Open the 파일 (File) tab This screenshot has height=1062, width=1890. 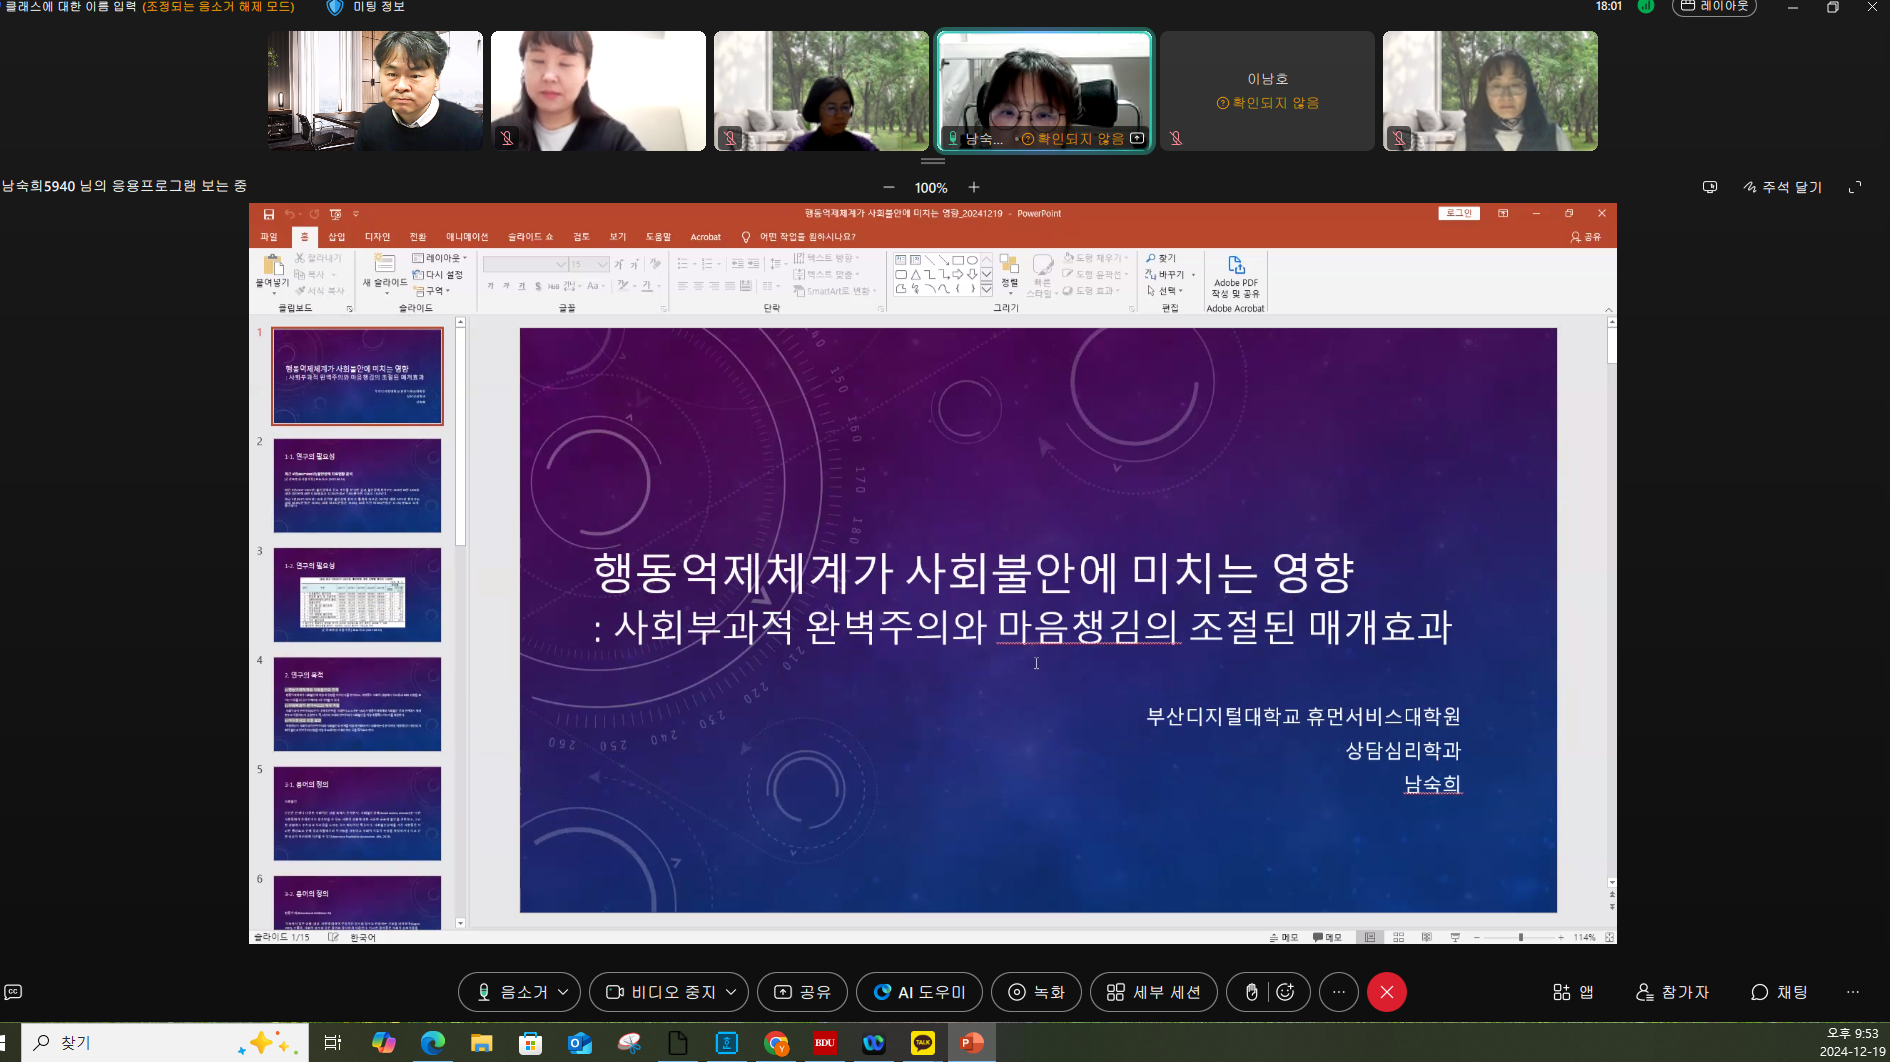pyautogui.click(x=269, y=237)
